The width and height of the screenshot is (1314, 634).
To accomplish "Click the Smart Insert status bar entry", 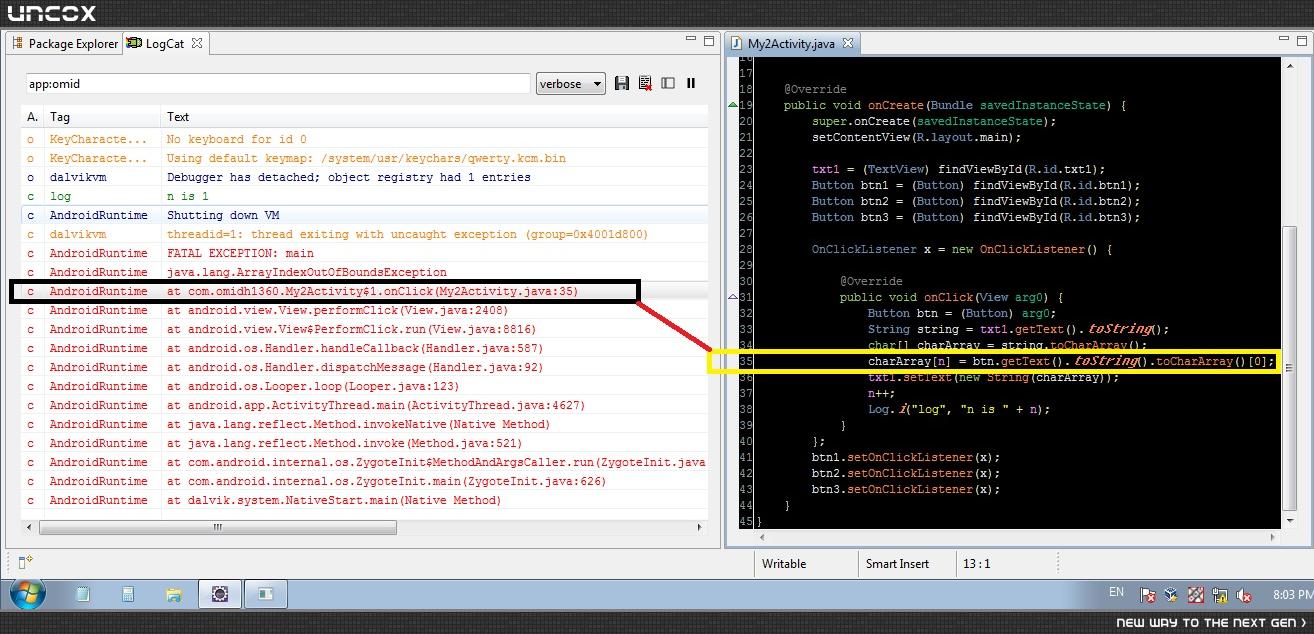I will (x=897, y=564).
